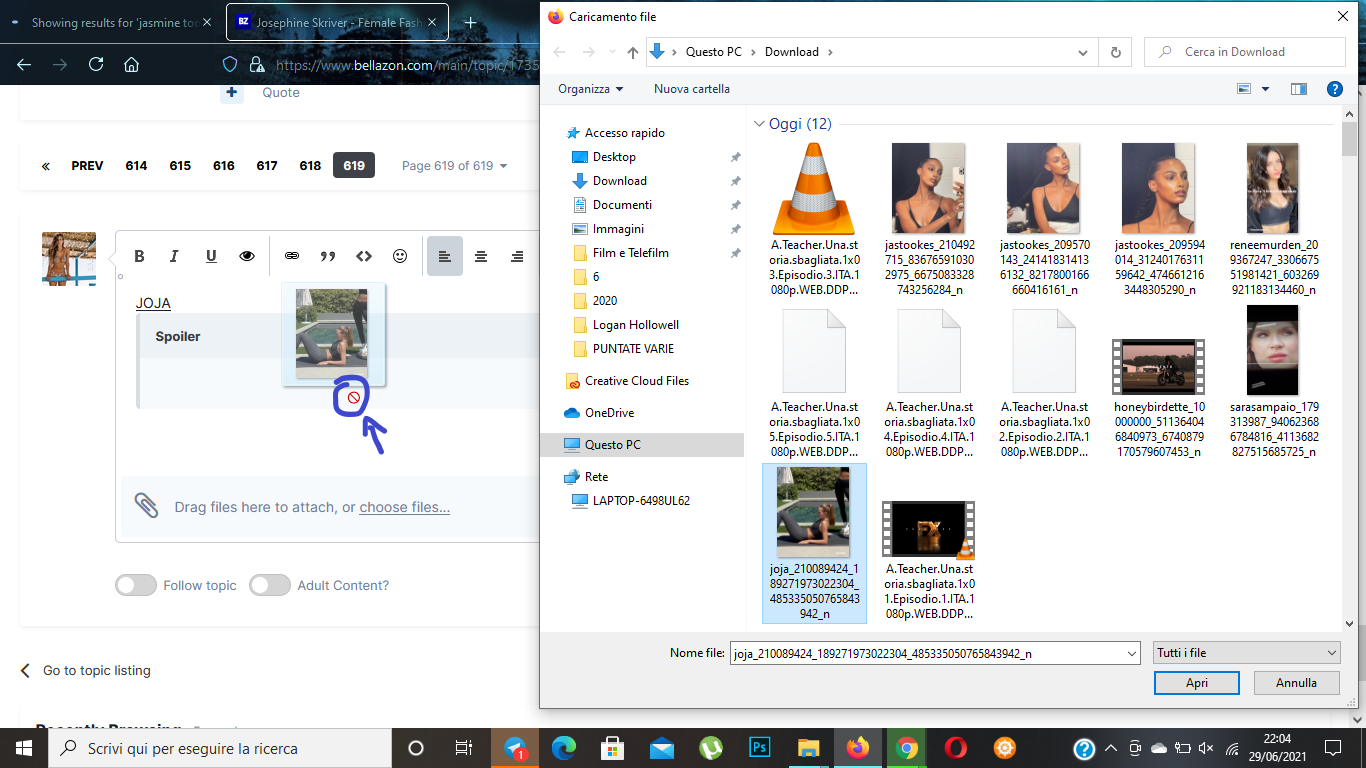
Task: Open site security shield info
Action: (230, 64)
